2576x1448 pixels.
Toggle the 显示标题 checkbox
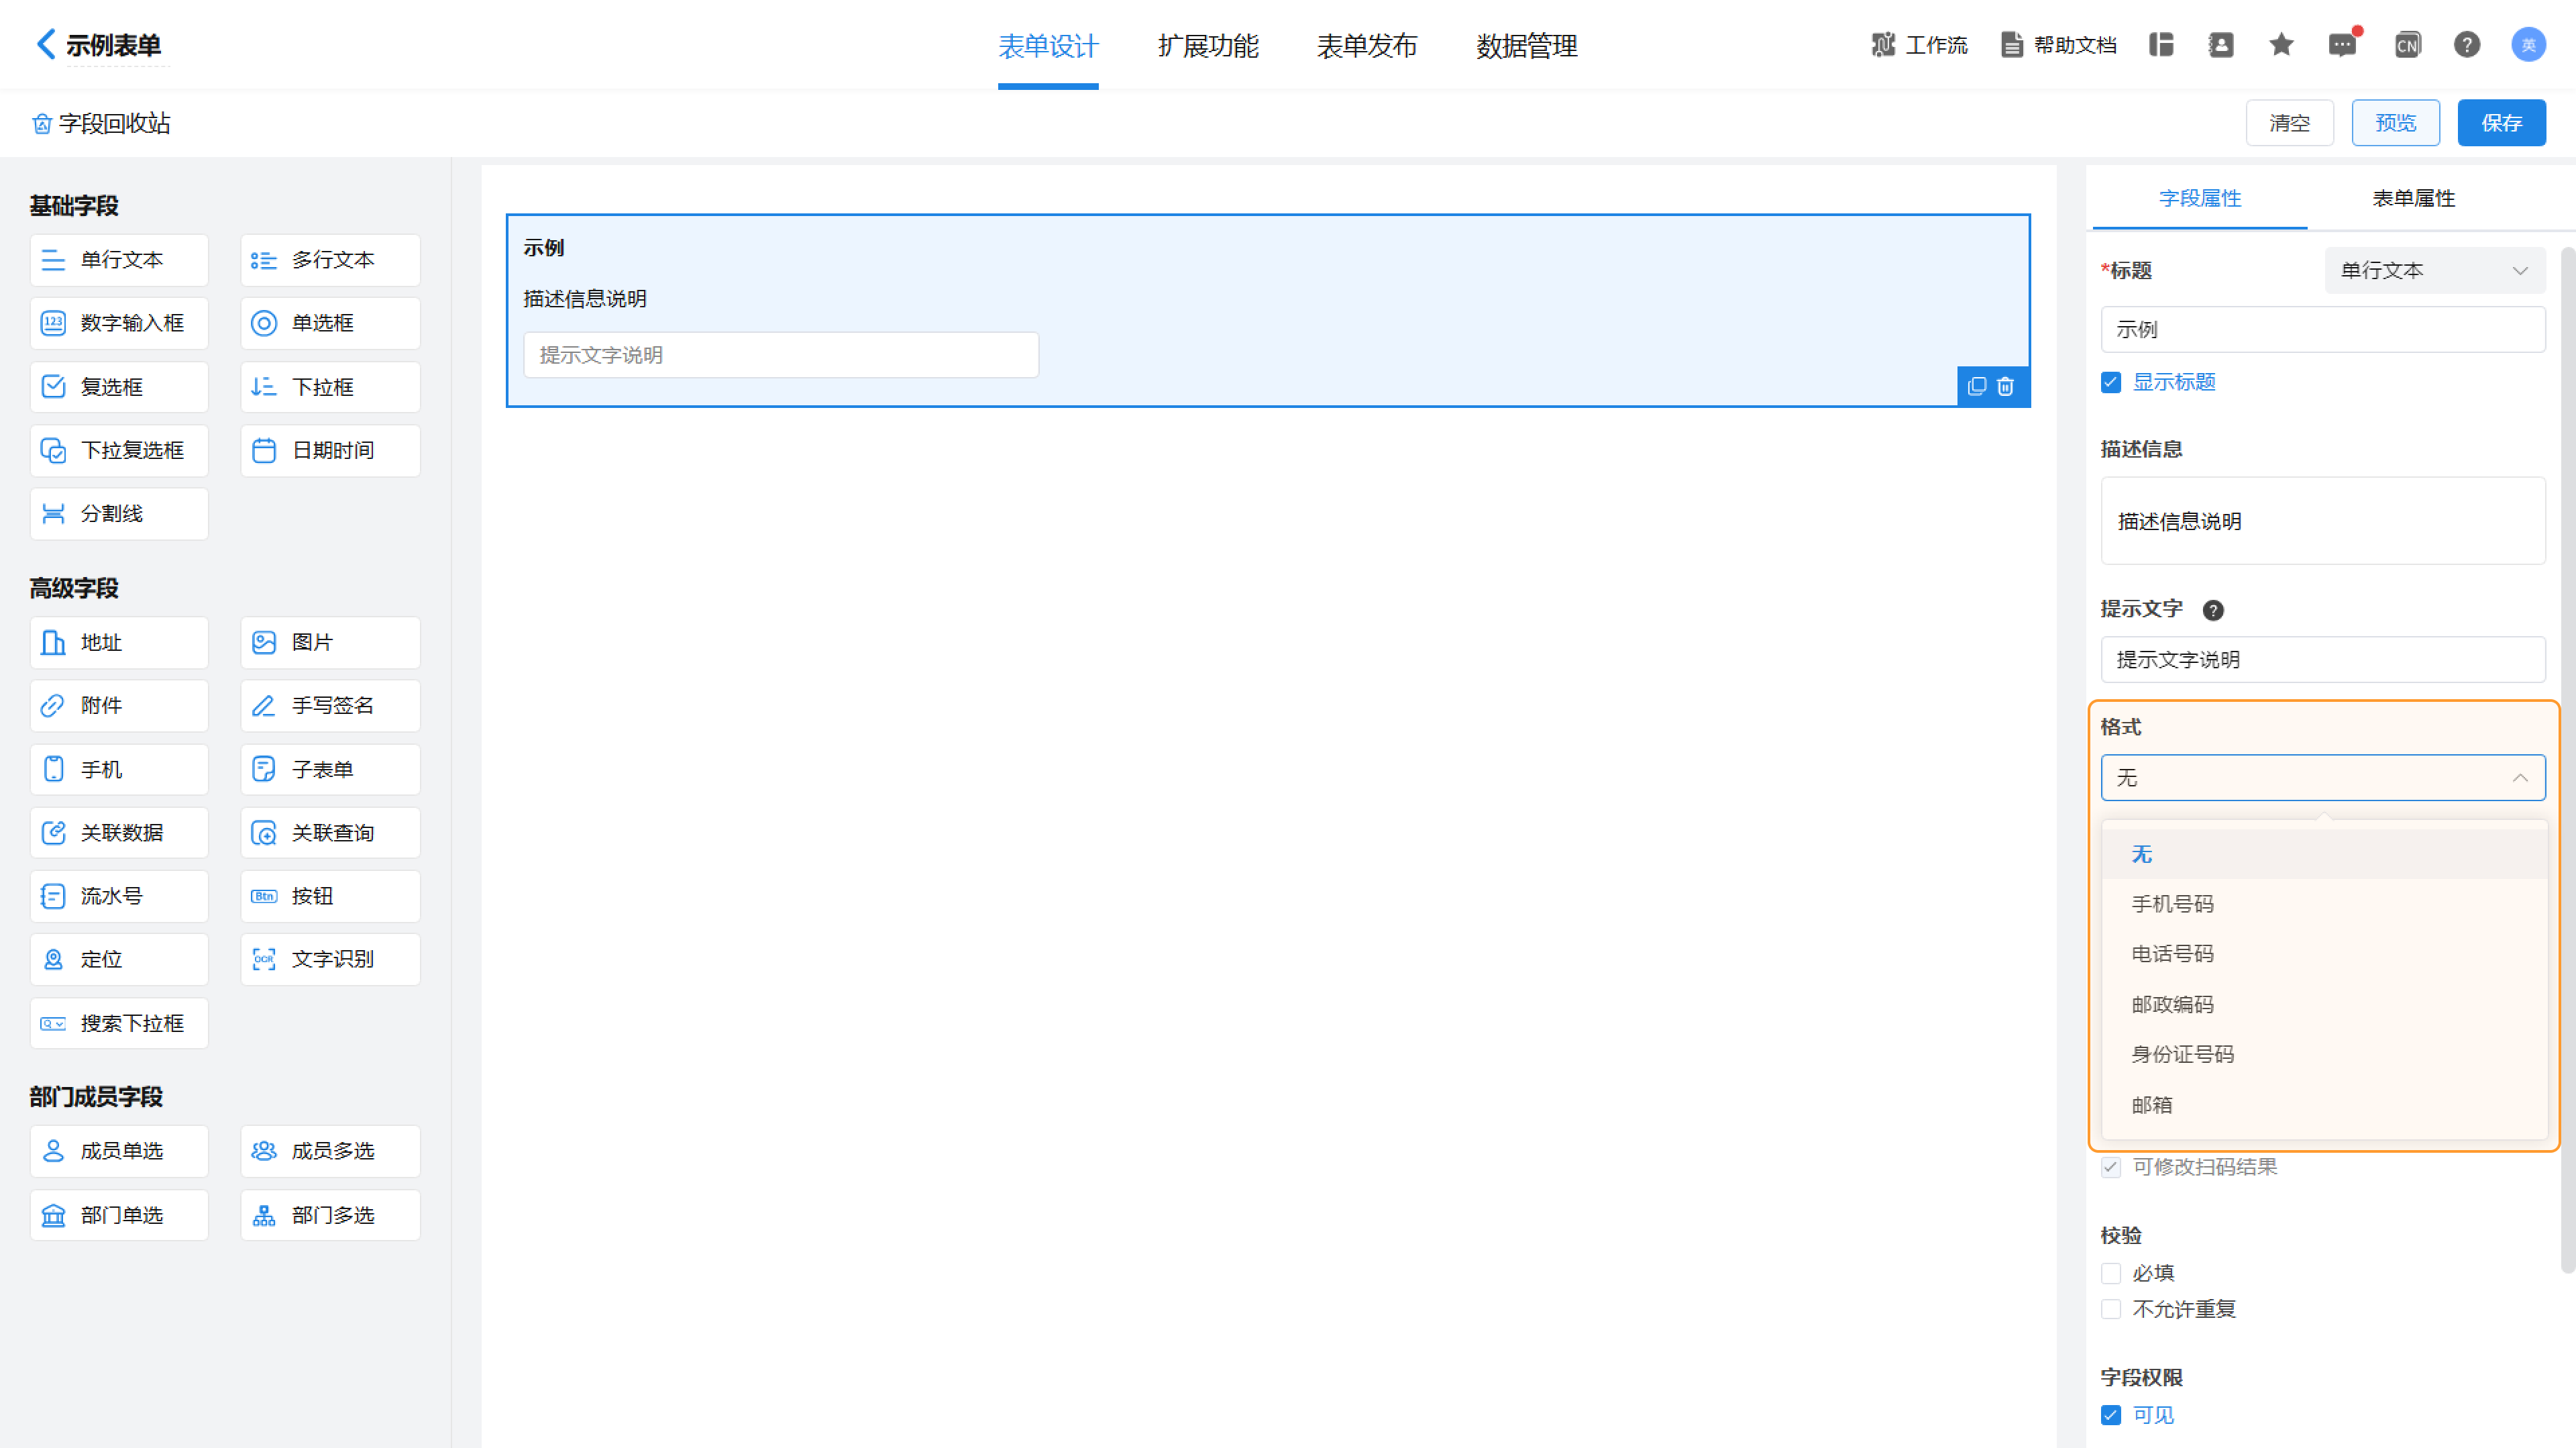[2111, 383]
